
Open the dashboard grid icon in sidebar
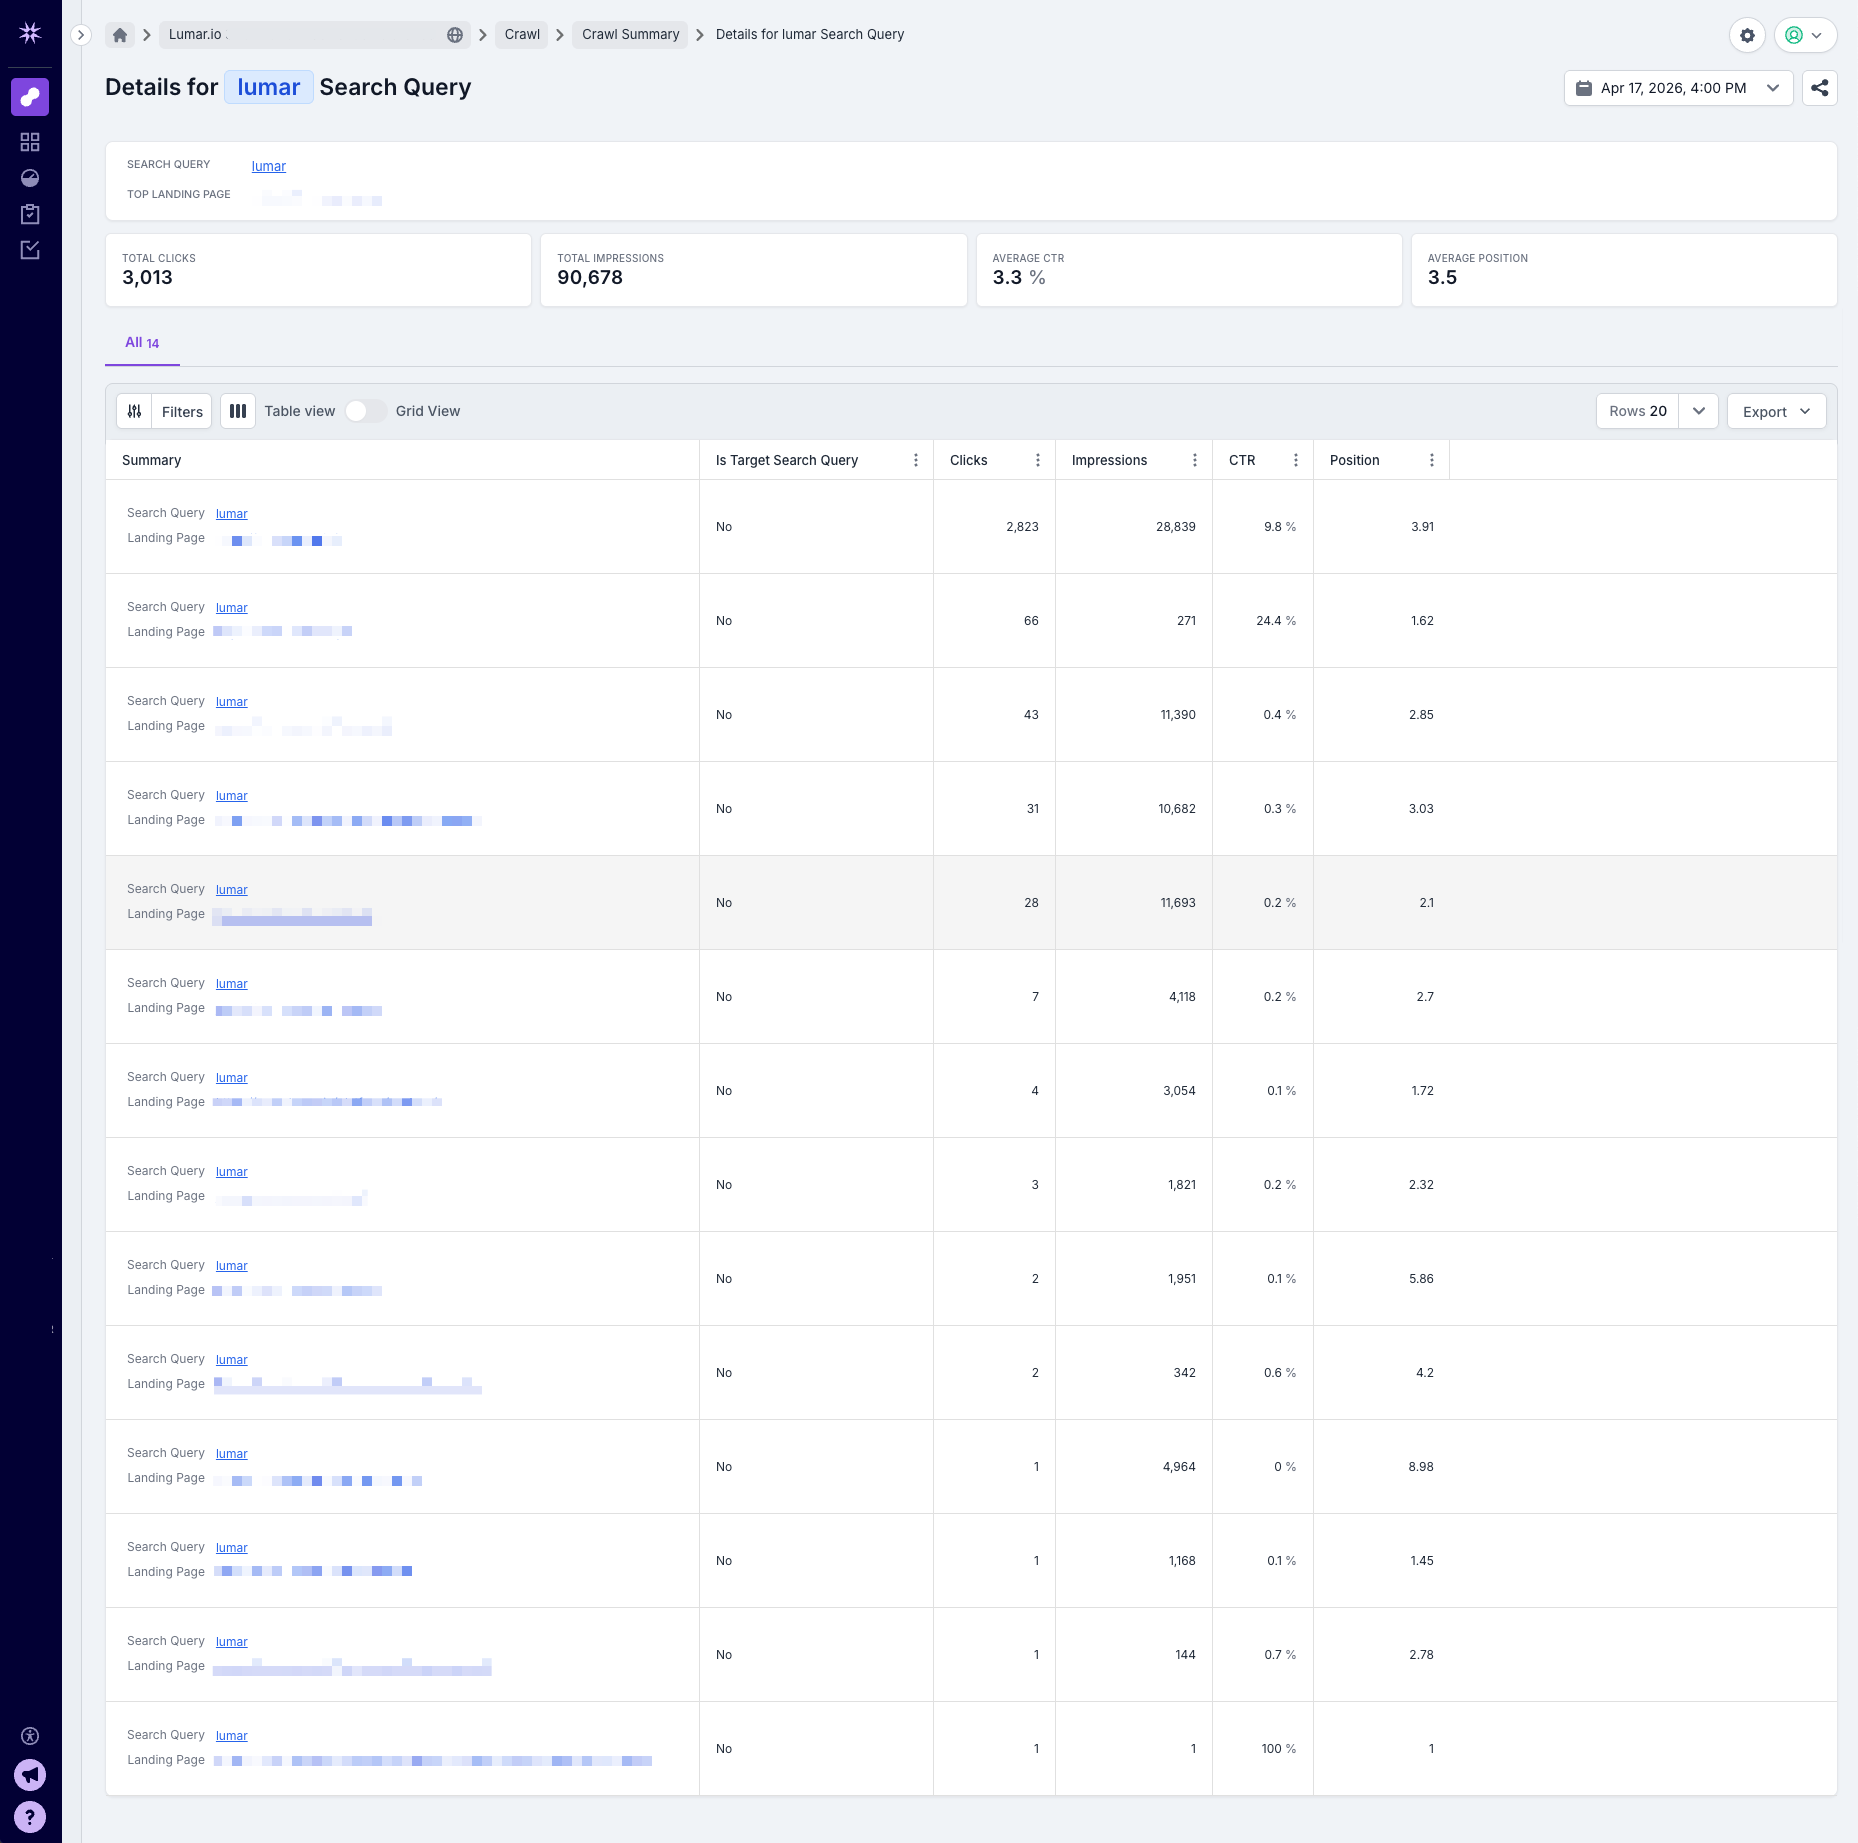point(30,142)
